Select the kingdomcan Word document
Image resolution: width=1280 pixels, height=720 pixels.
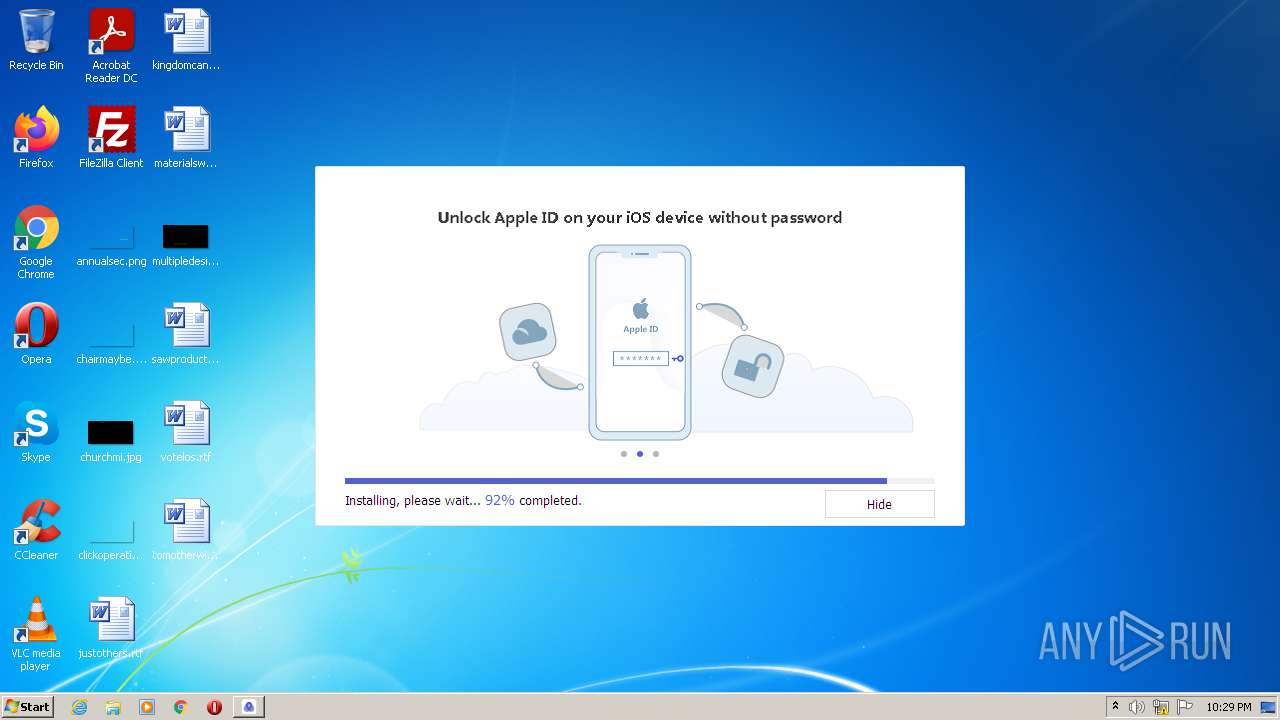pos(186,41)
